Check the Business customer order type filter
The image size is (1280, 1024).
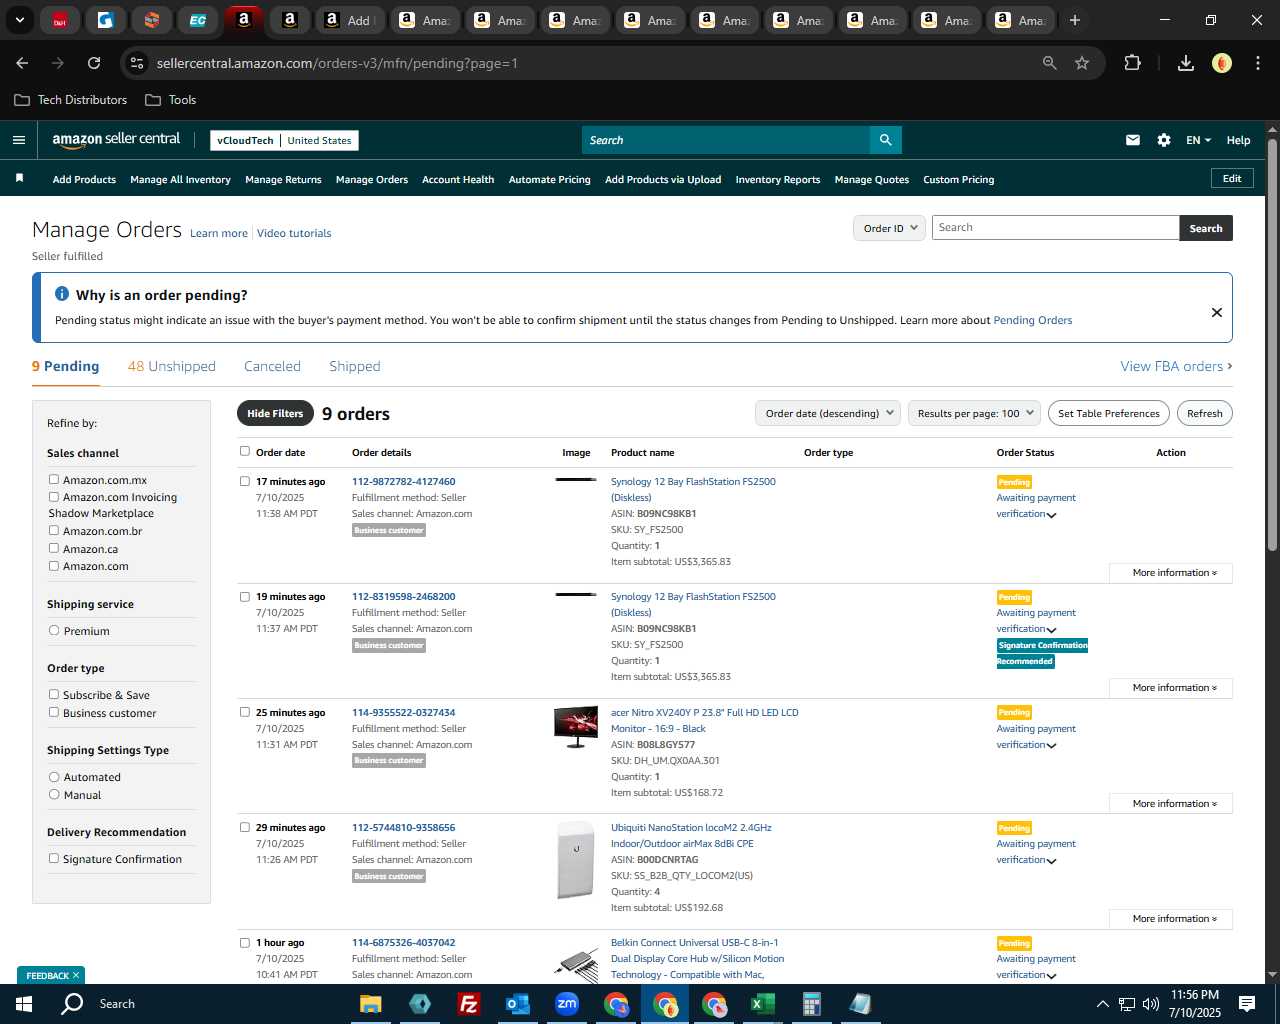pyautogui.click(x=54, y=713)
